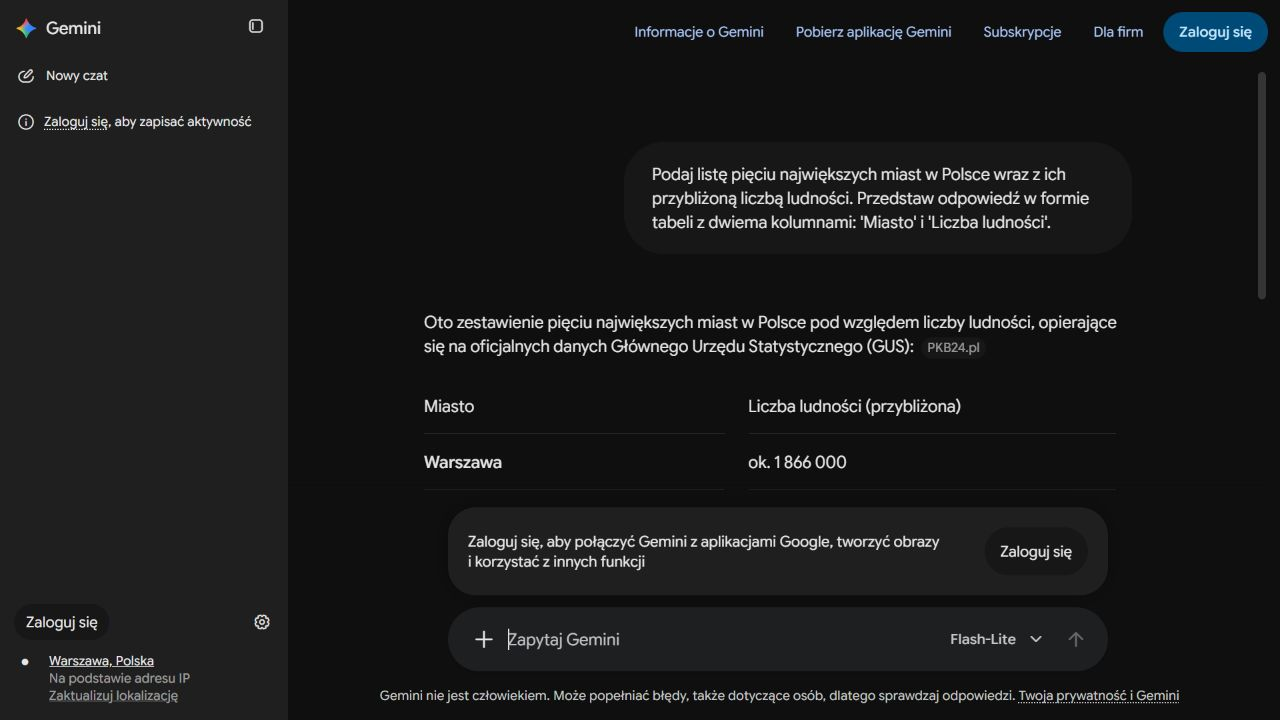The height and width of the screenshot is (720, 1280).
Task: Click the Warszawa table cell
Action: point(463,462)
